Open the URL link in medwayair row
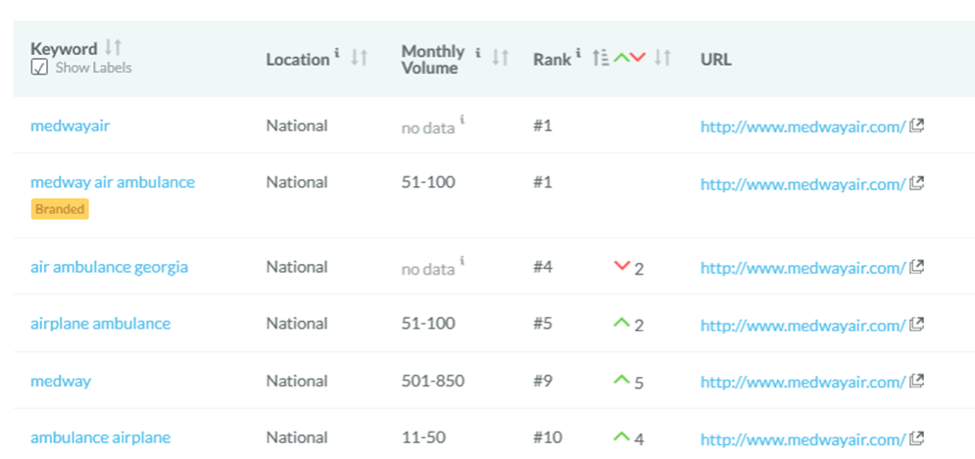The height and width of the screenshot is (459, 975). point(803,127)
